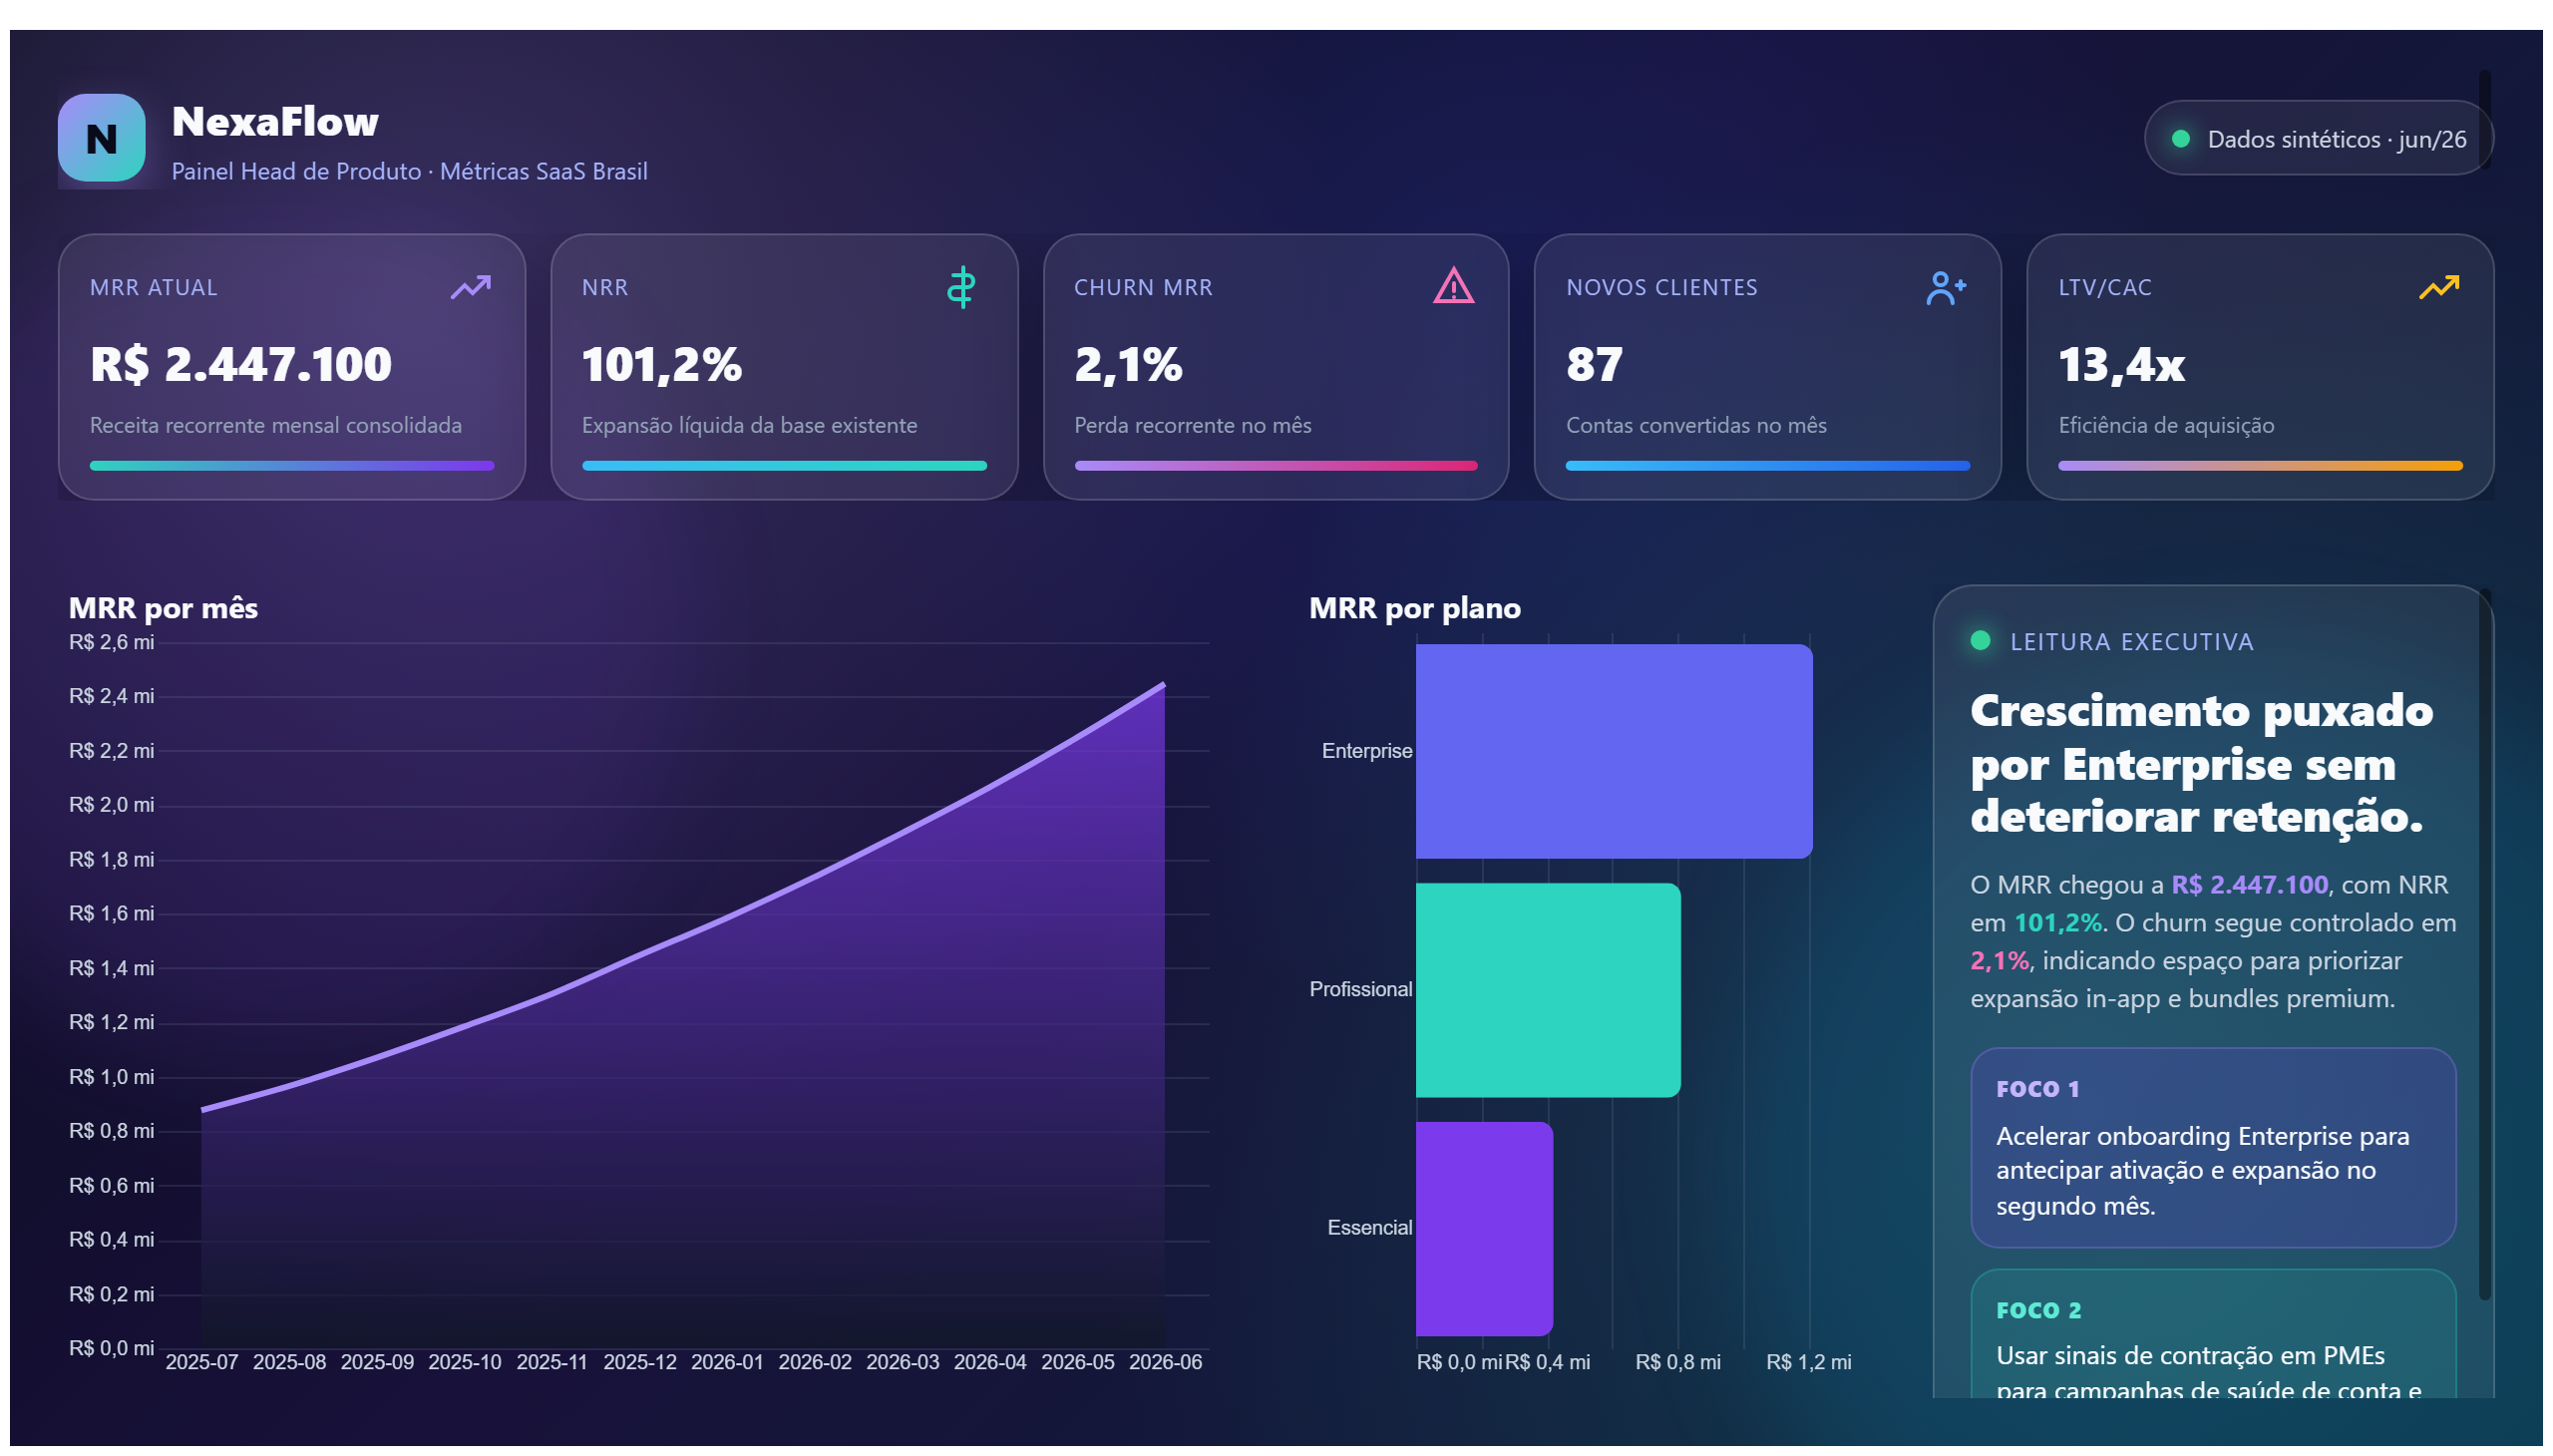Click Perda recorrente no mês caption
This screenshot has width=2553, height=1456.
(1192, 425)
